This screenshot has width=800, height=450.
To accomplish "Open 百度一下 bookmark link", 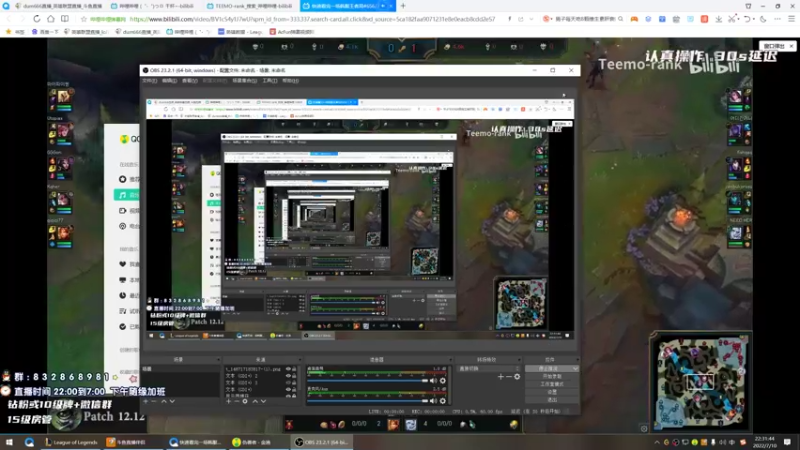I will [x=45, y=32].
